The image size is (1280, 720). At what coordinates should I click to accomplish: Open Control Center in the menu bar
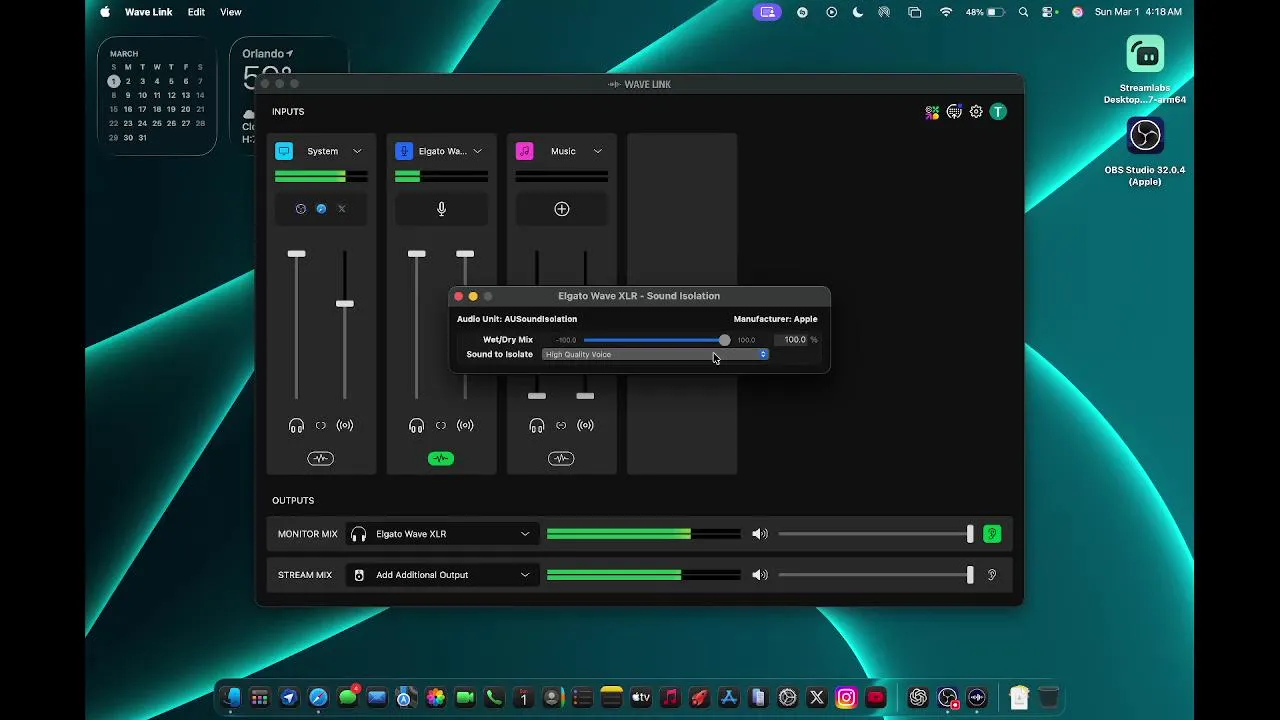coord(1048,12)
